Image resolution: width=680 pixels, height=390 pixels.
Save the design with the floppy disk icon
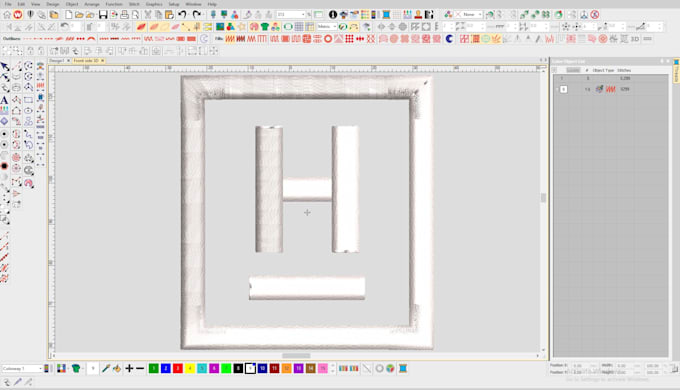click(103, 15)
